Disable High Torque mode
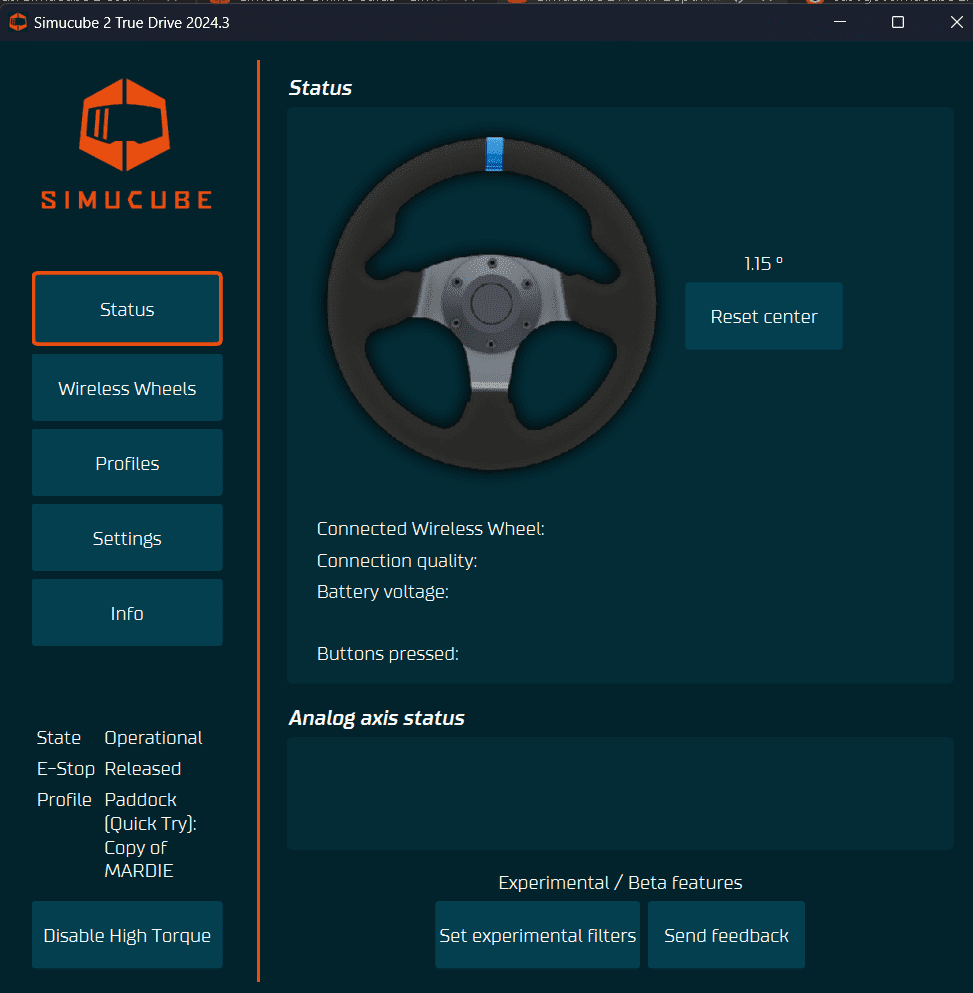Viewport: 973px width, 993px height. 126,934
